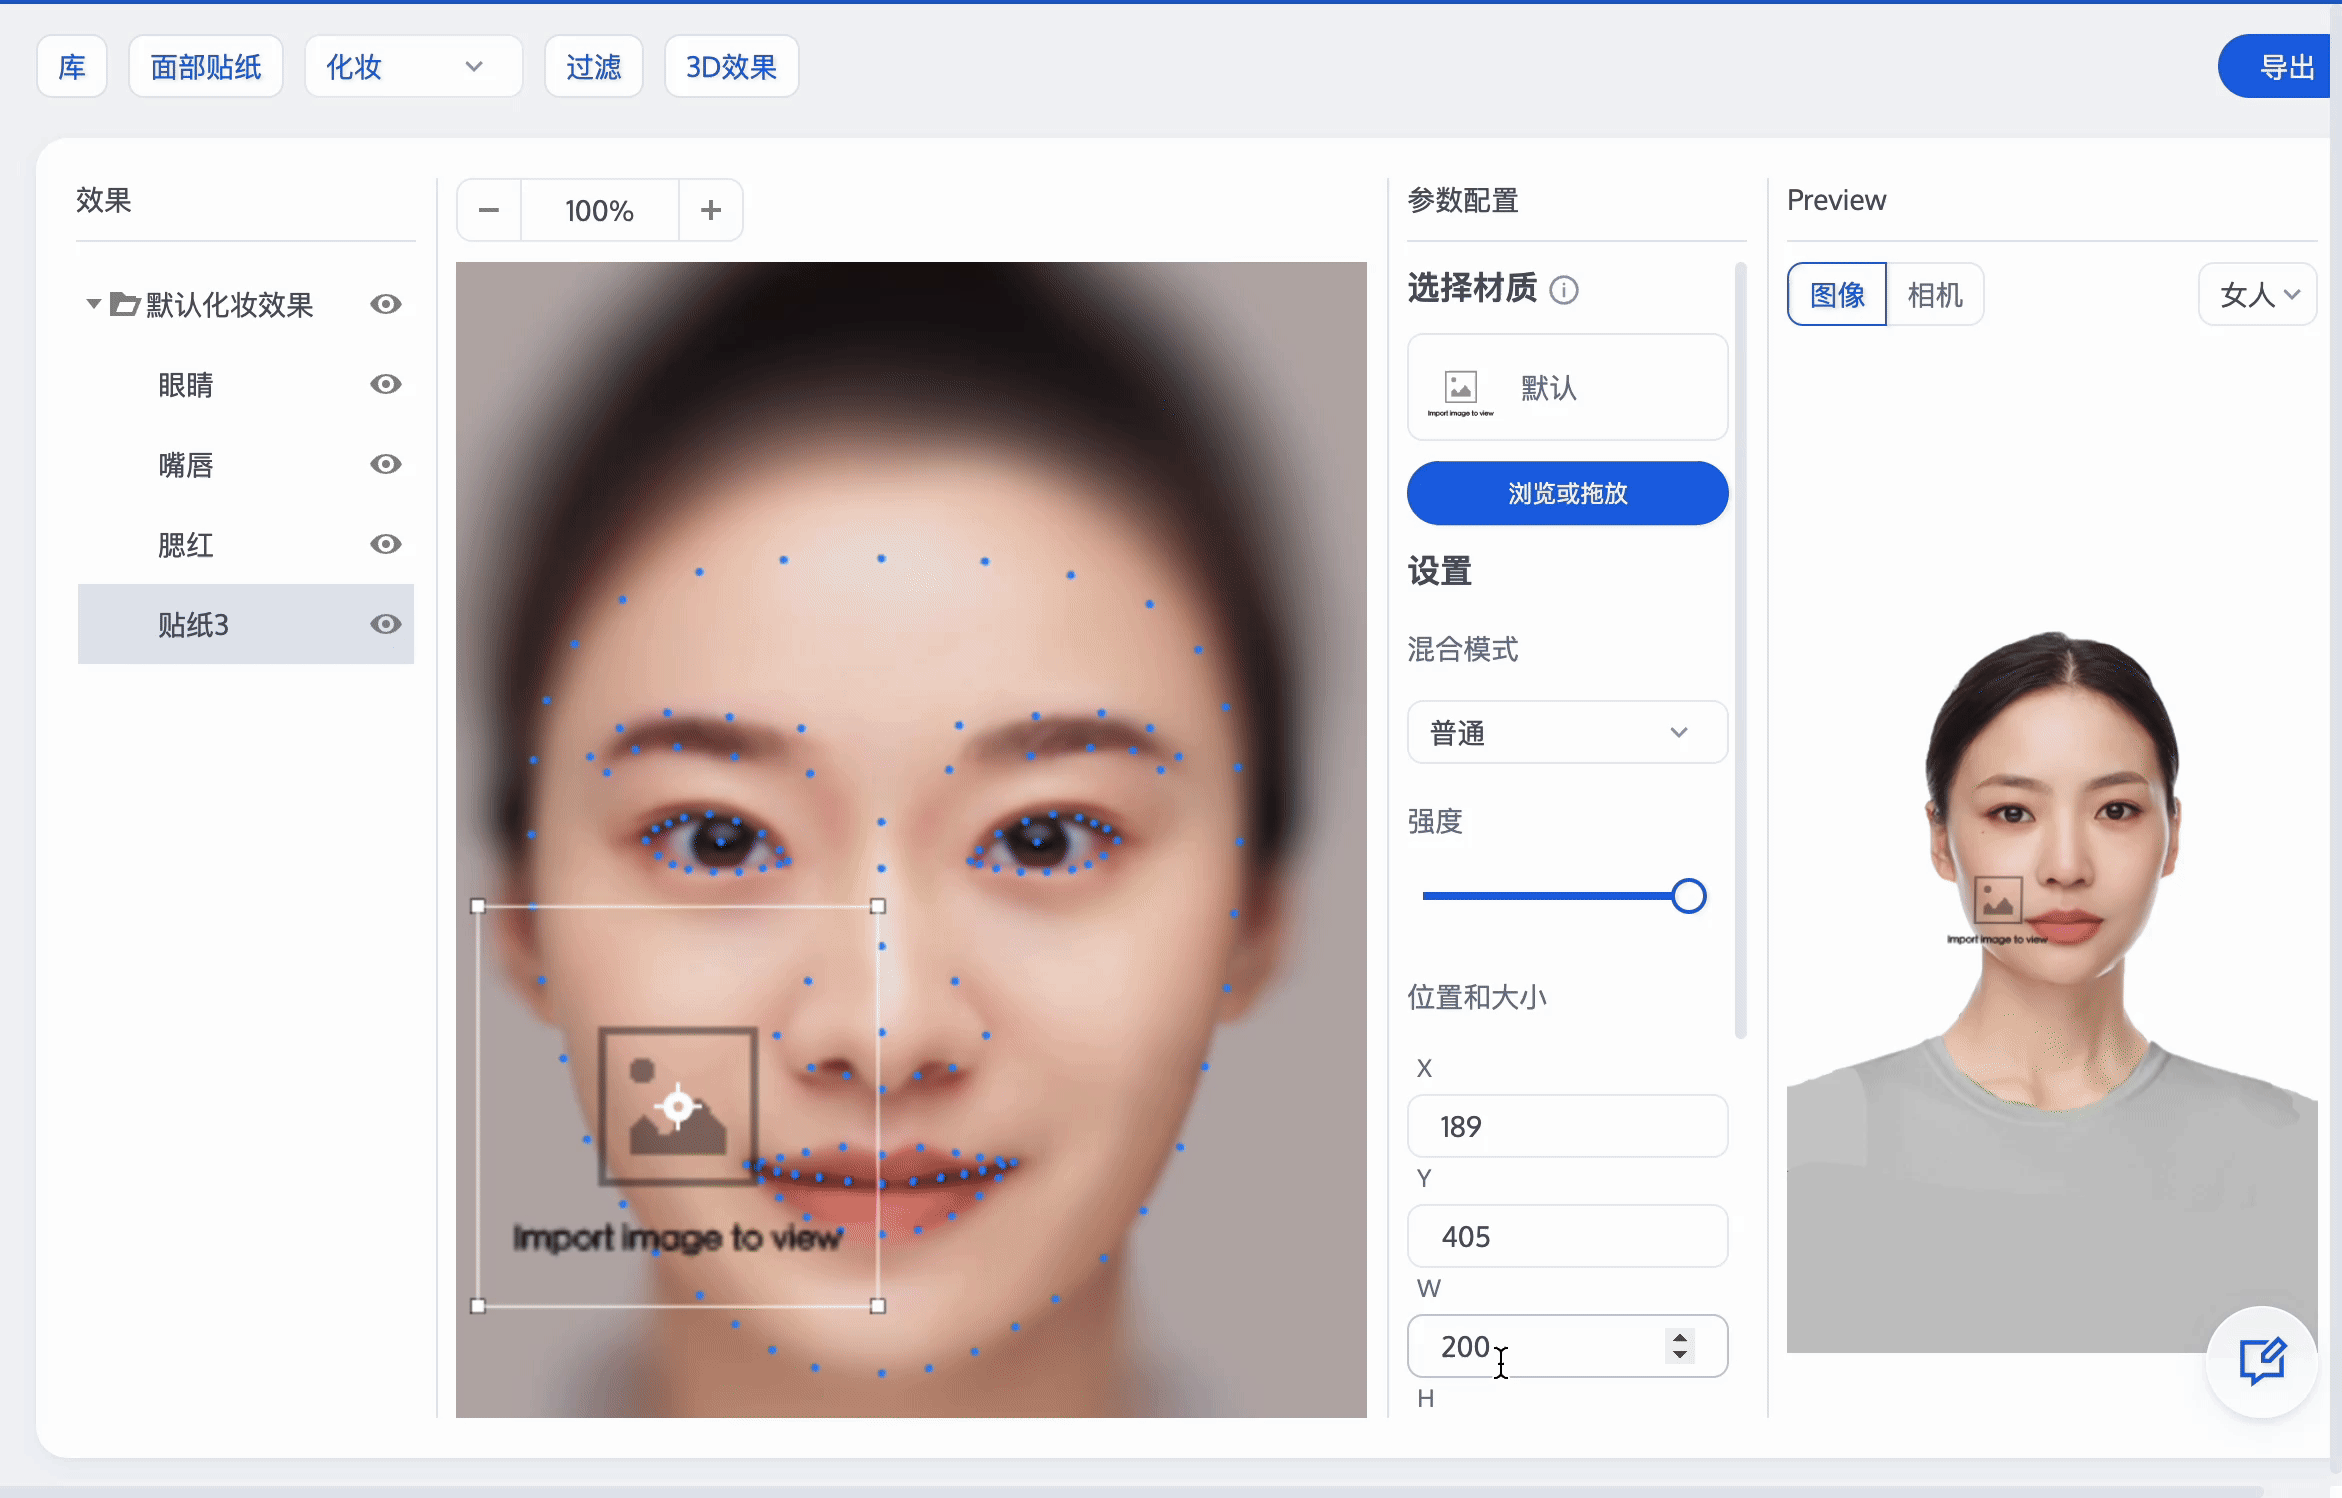Image resolution: width=2342 pixels, height=1498 pixels.
Task: Toggle visibility of 嘴唇 layer
Action: click(x=386, y=464)
